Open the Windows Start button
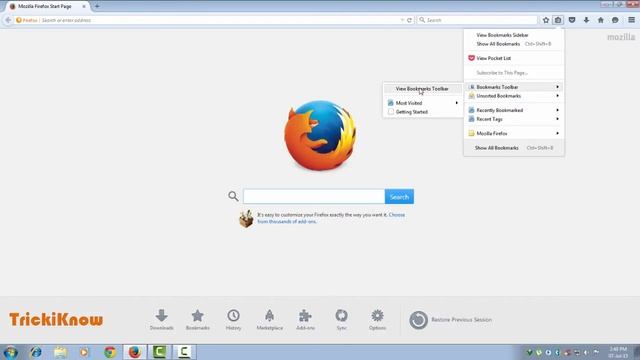The width and height of the screenshot is (640, 360). (x=11, y=352)
